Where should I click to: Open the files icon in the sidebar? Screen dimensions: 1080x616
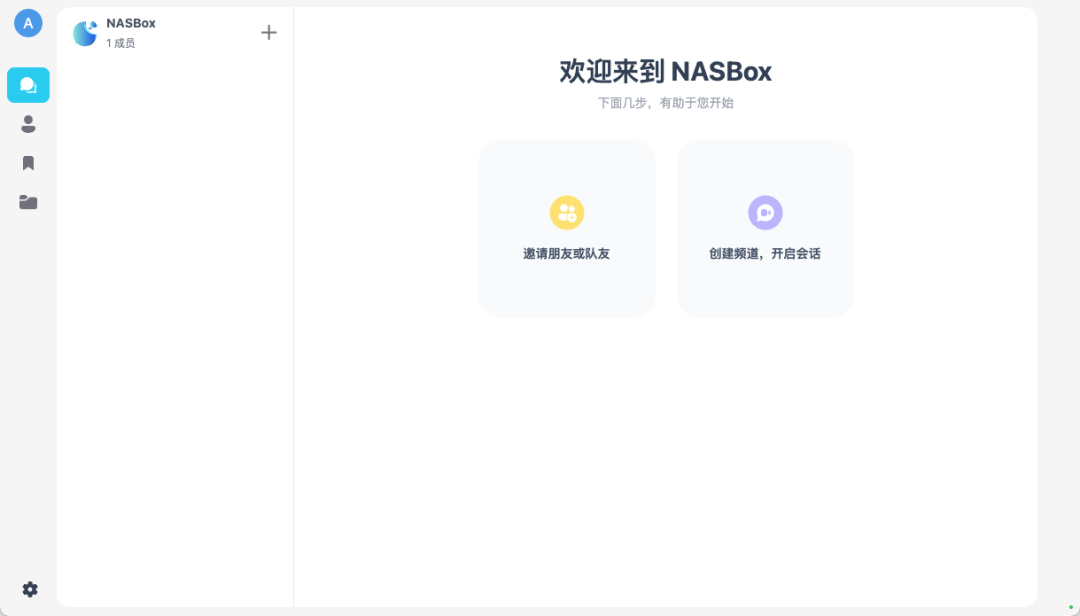click(x=27, y=201)
